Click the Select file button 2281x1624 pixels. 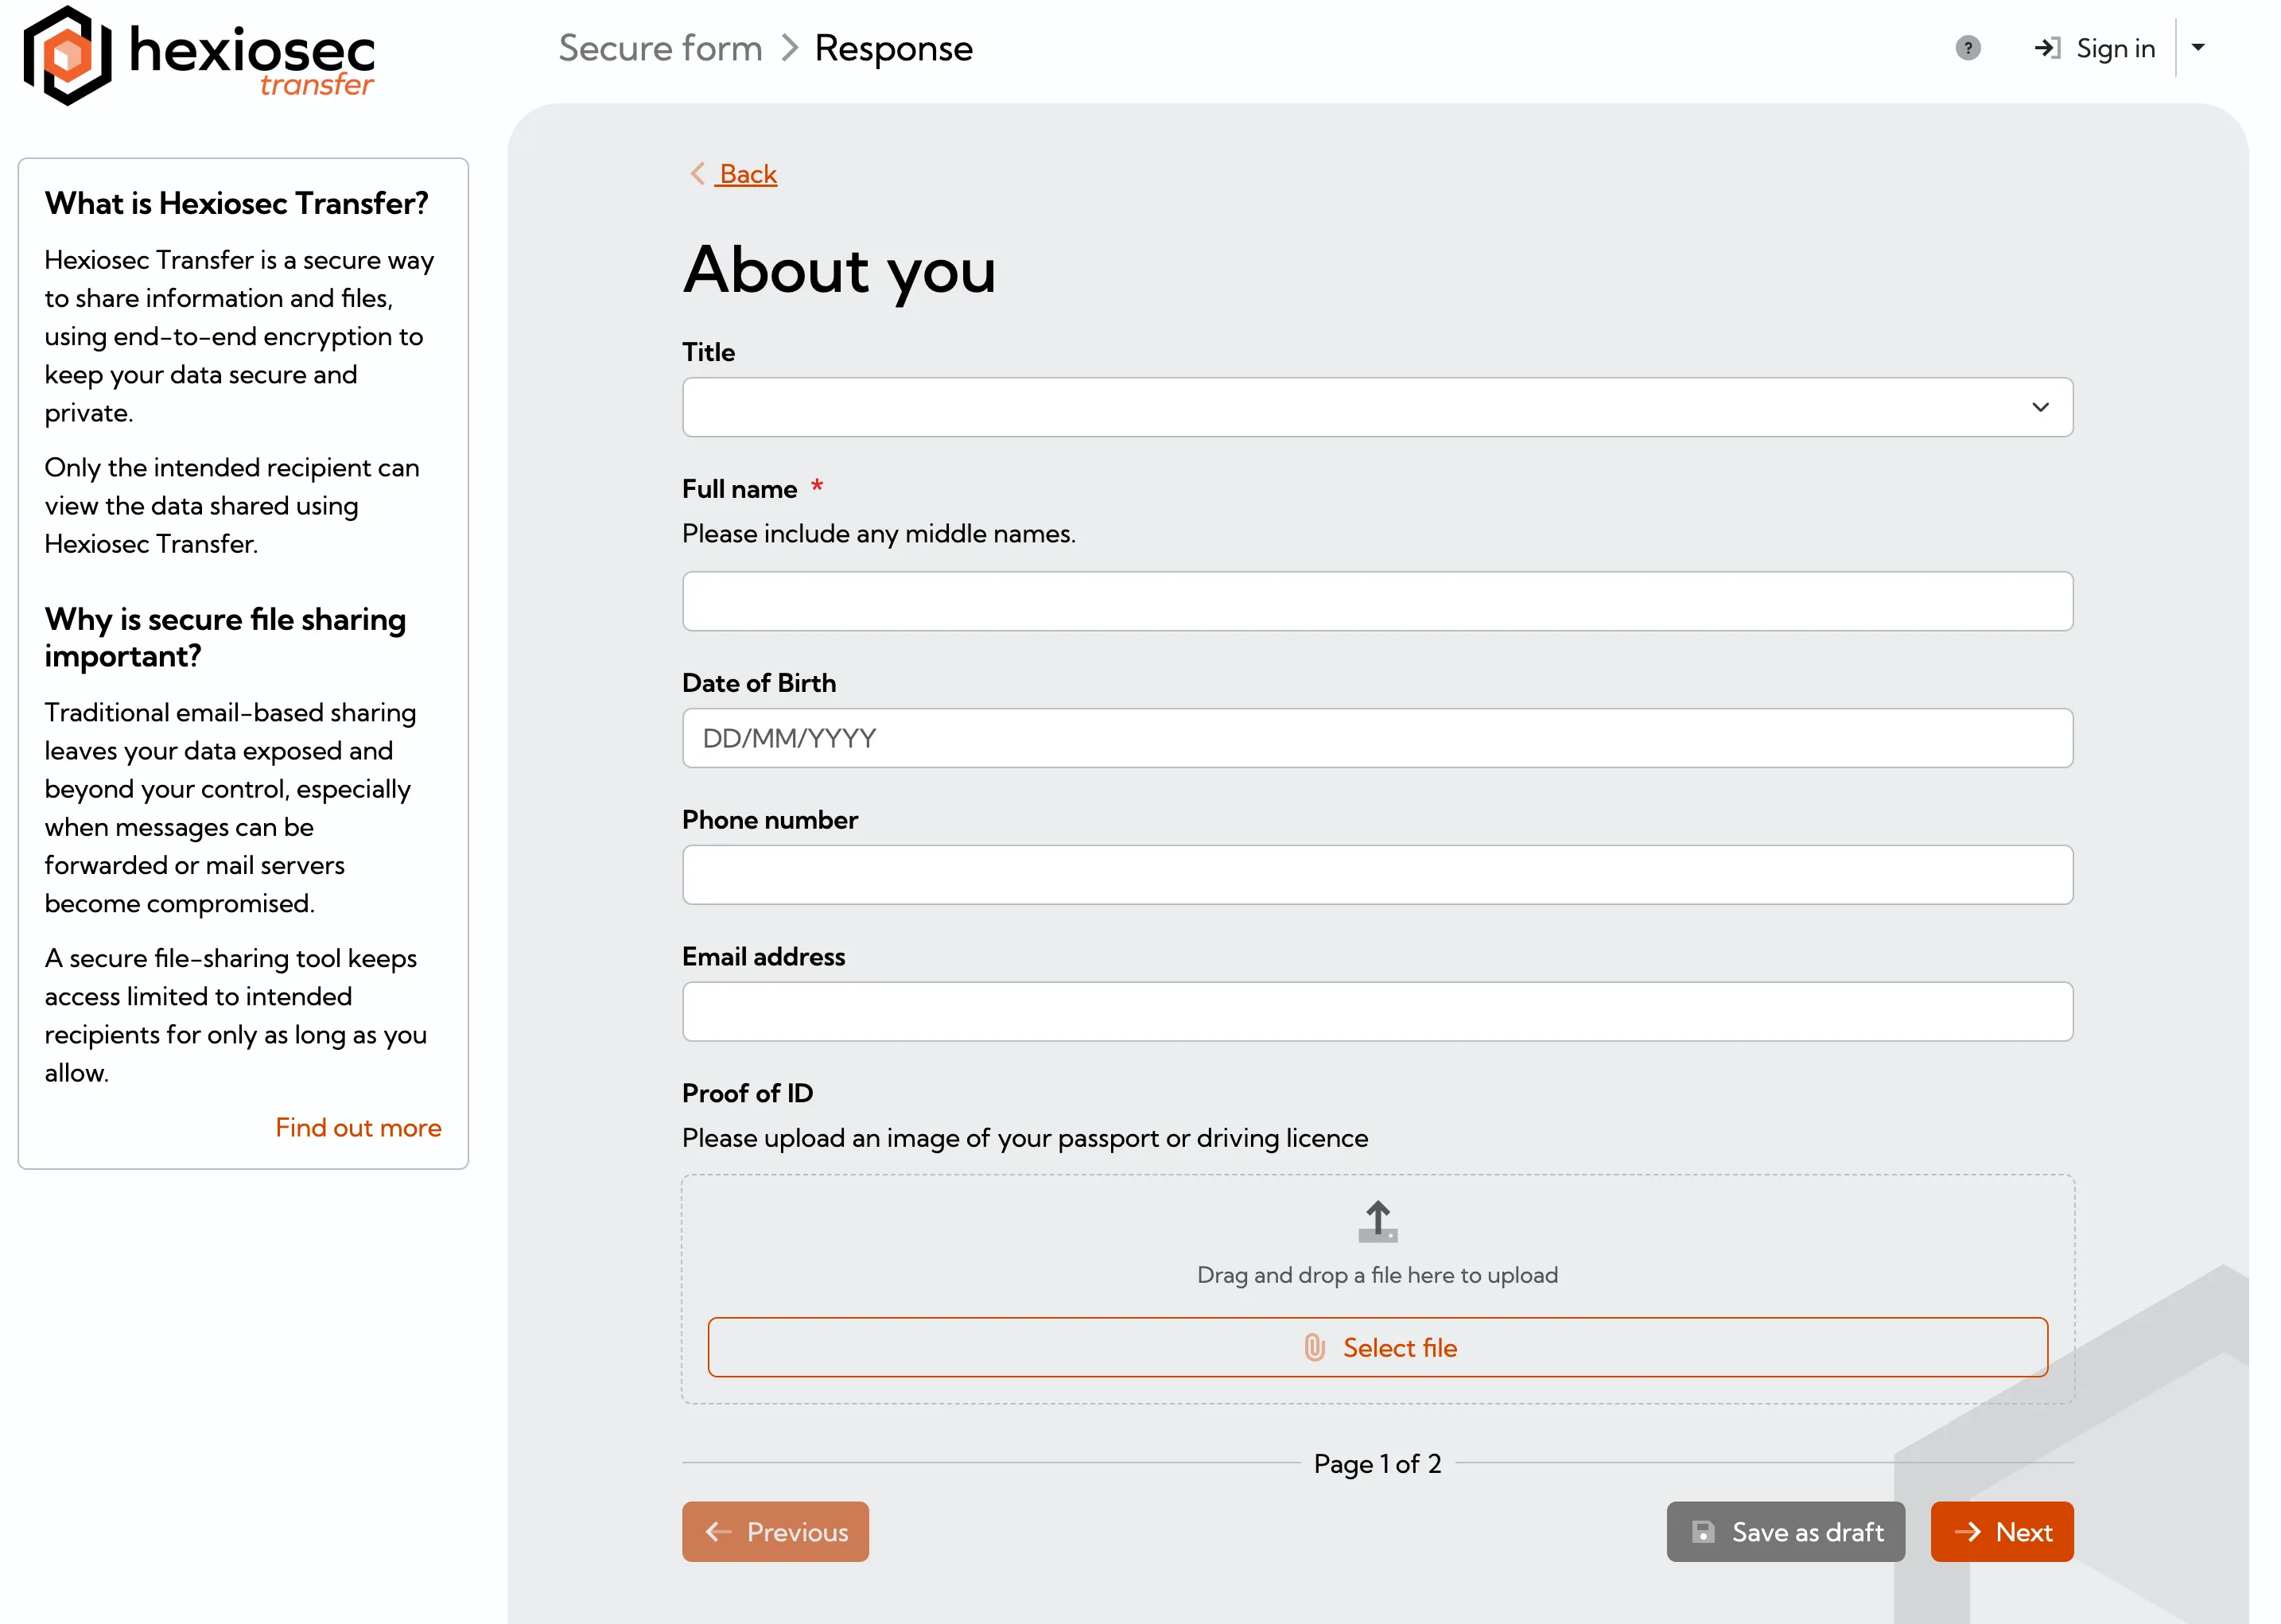click(x=1377, y=1347)
